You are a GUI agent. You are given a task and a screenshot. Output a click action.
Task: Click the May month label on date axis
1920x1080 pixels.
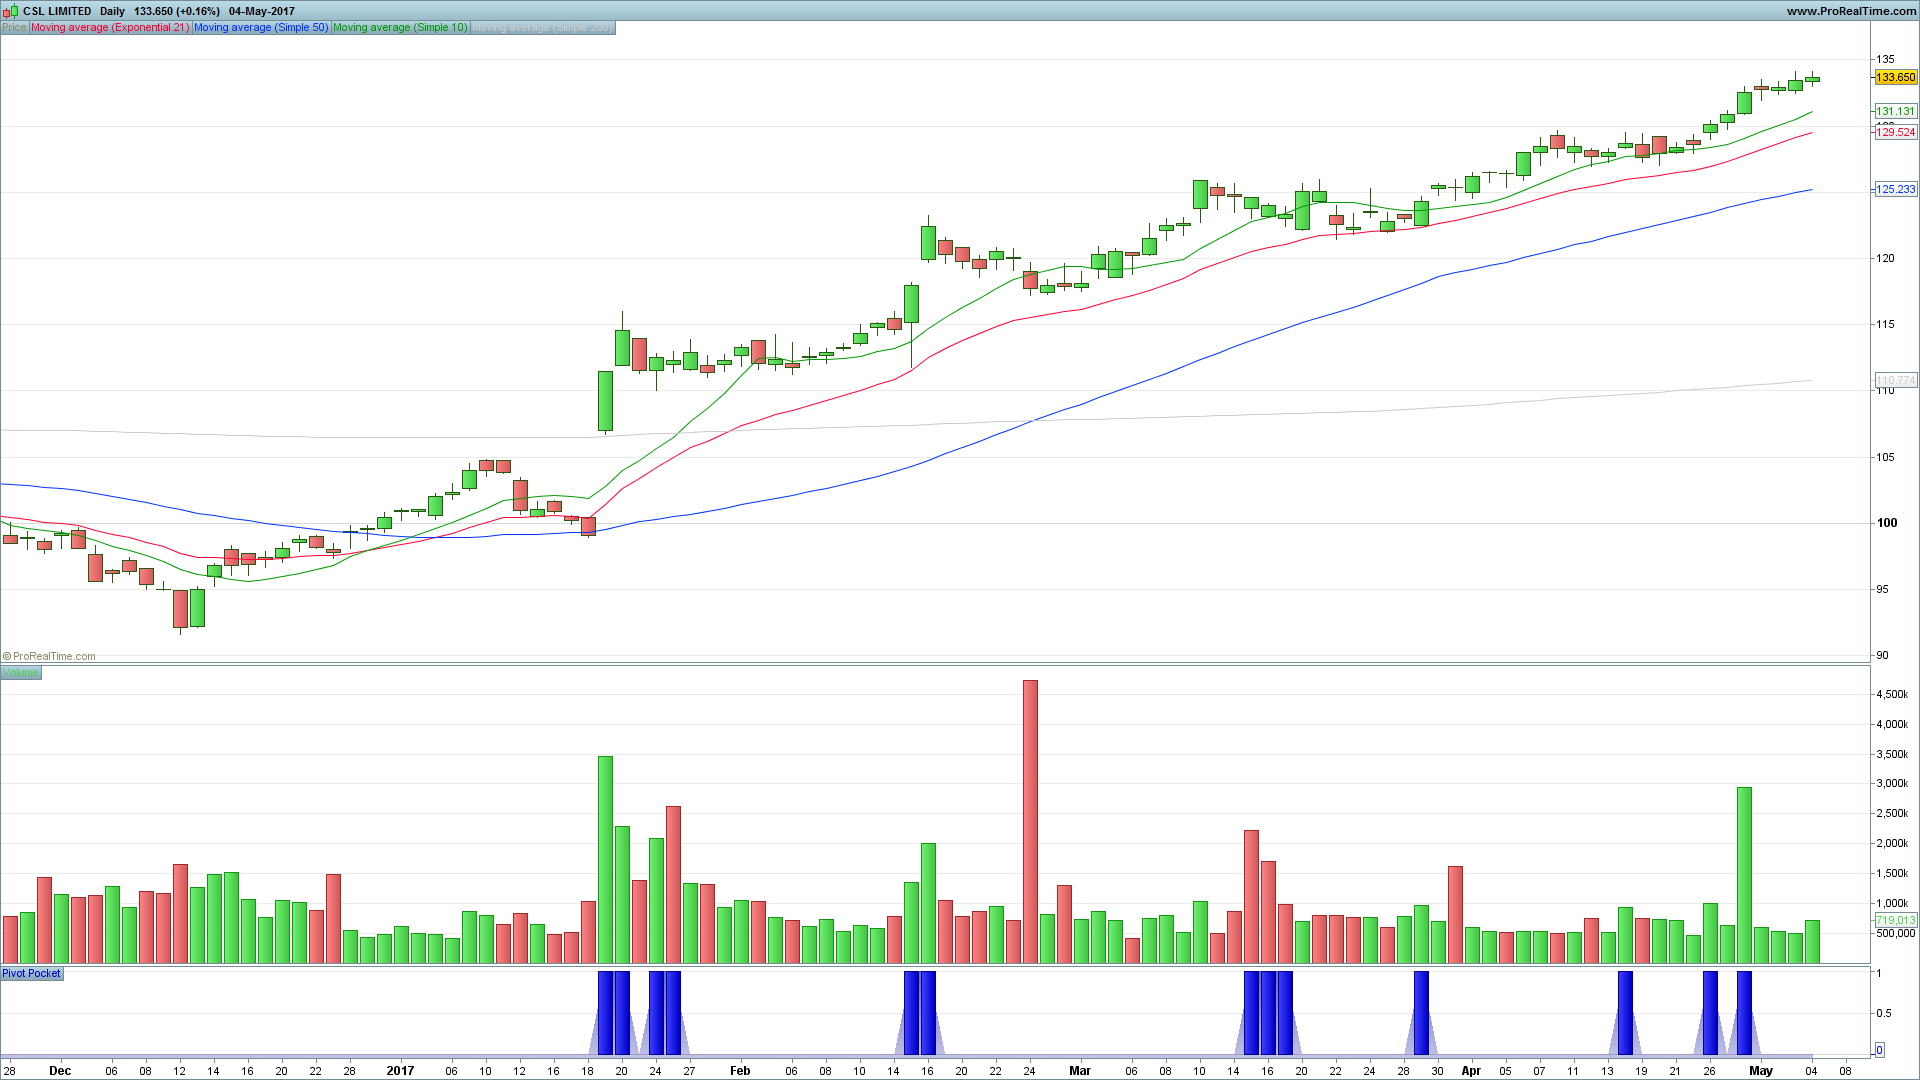1761,1070
